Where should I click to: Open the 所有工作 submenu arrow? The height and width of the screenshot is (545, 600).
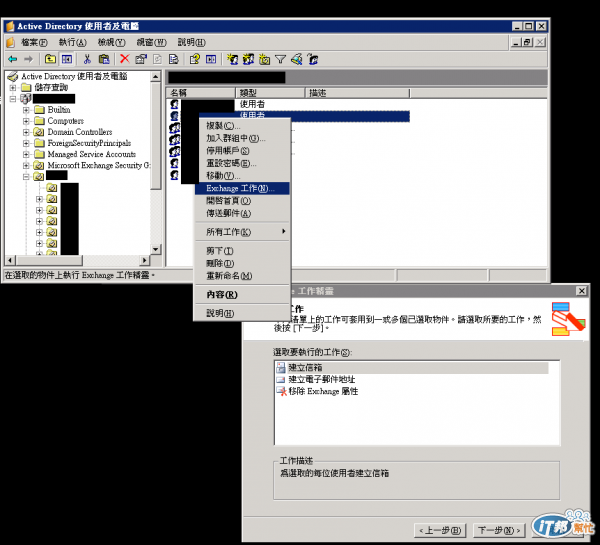click(284, 231)
